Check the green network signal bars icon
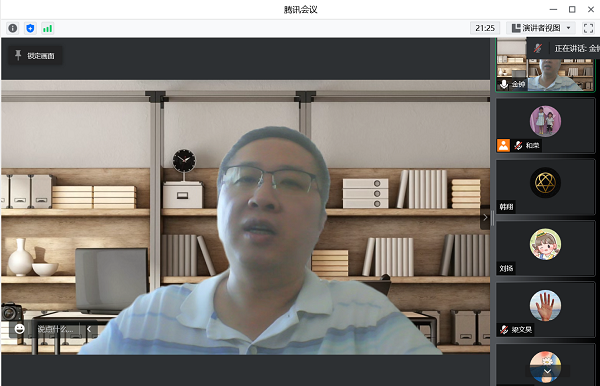The width and height of the screenshot is (600, 386). click(47, 28)
